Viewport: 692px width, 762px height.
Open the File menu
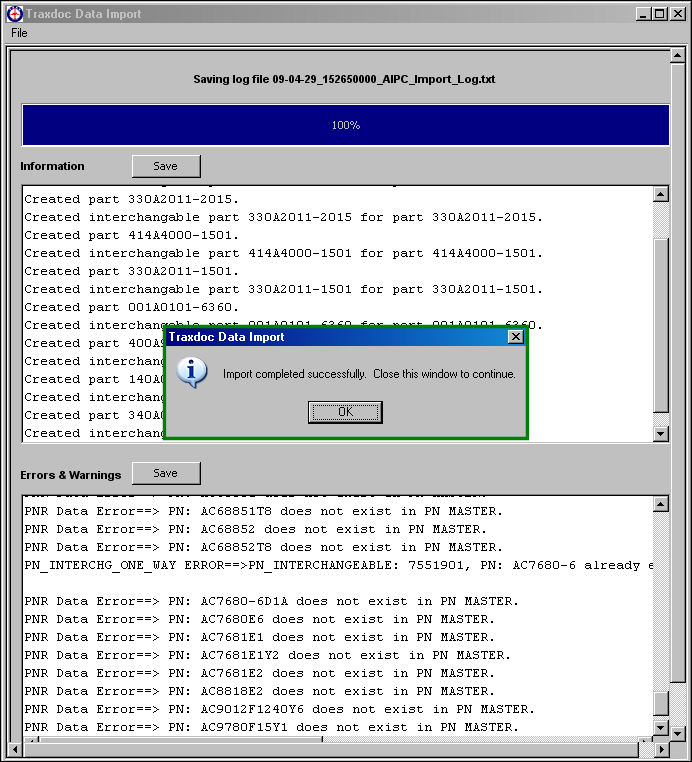tap(19, 33)
